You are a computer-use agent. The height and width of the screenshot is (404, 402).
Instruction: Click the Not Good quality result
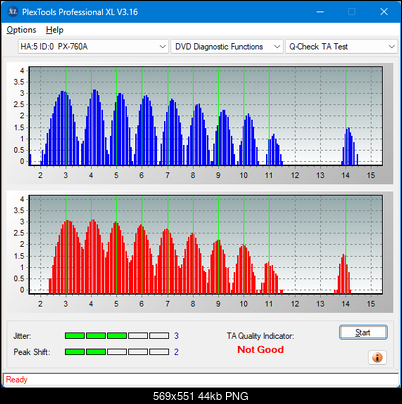click(x=260, y=350)
